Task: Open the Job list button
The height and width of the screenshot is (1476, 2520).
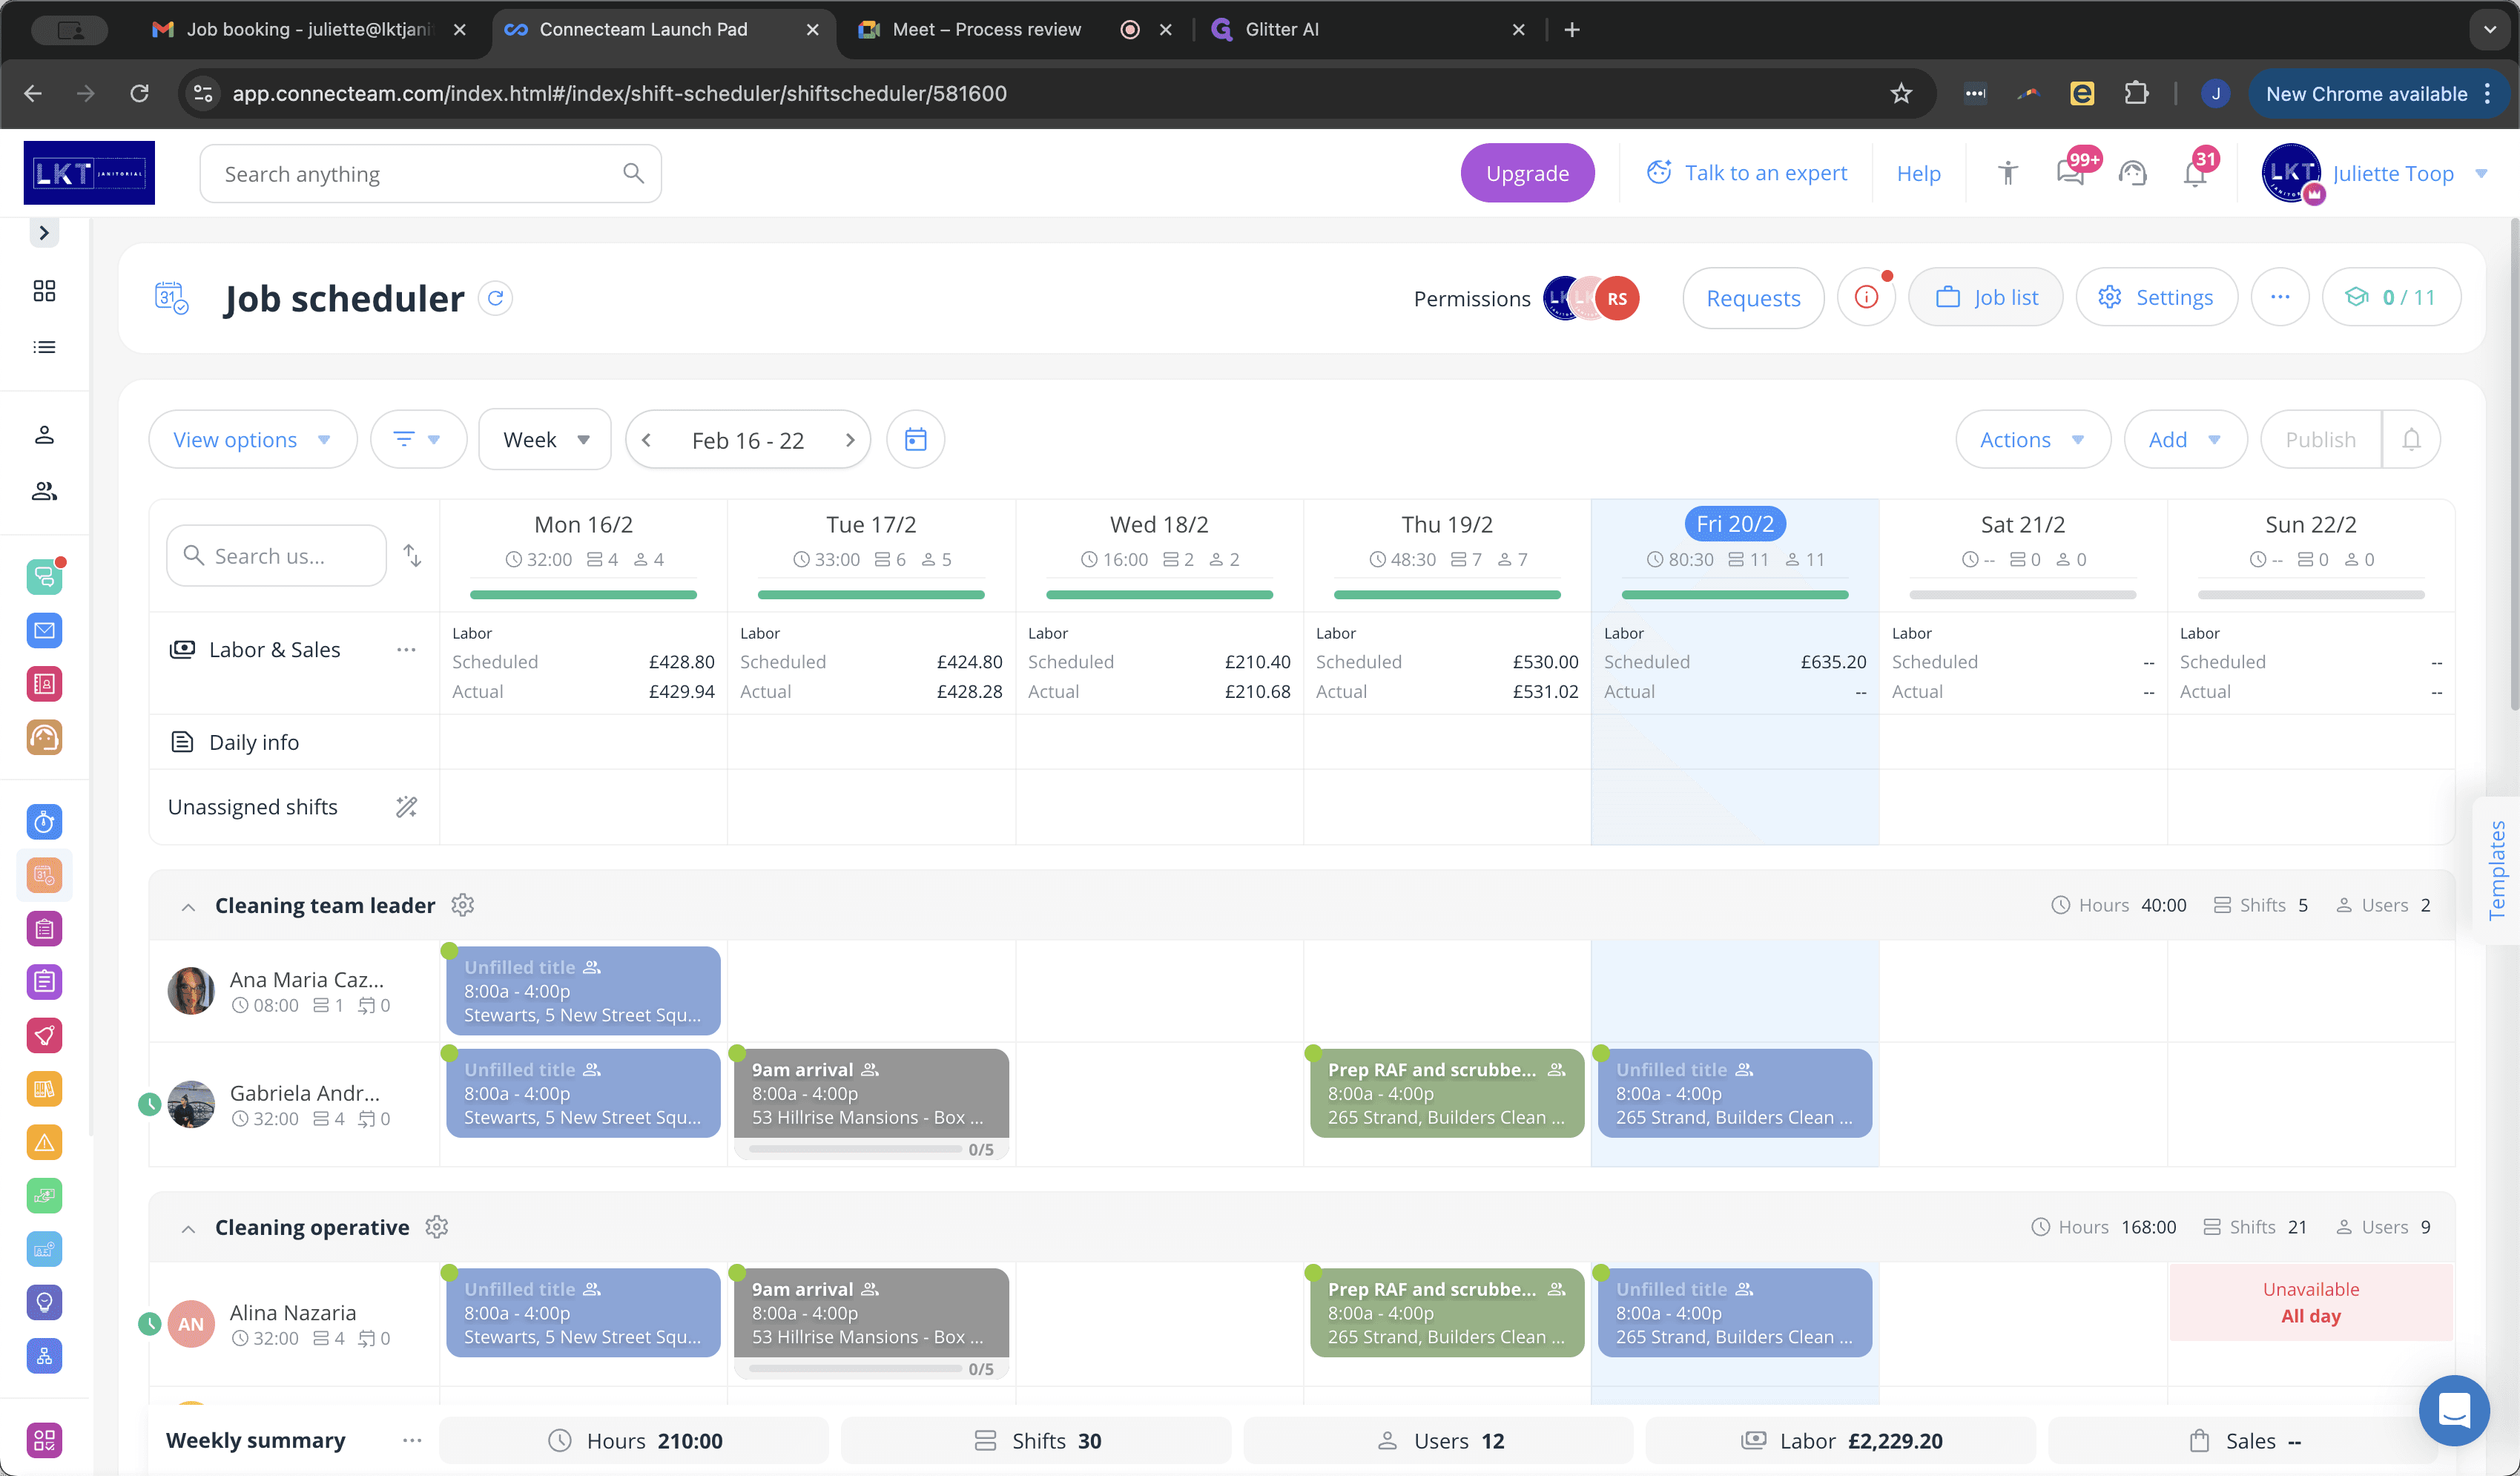Action: [x=1985, y=298]
